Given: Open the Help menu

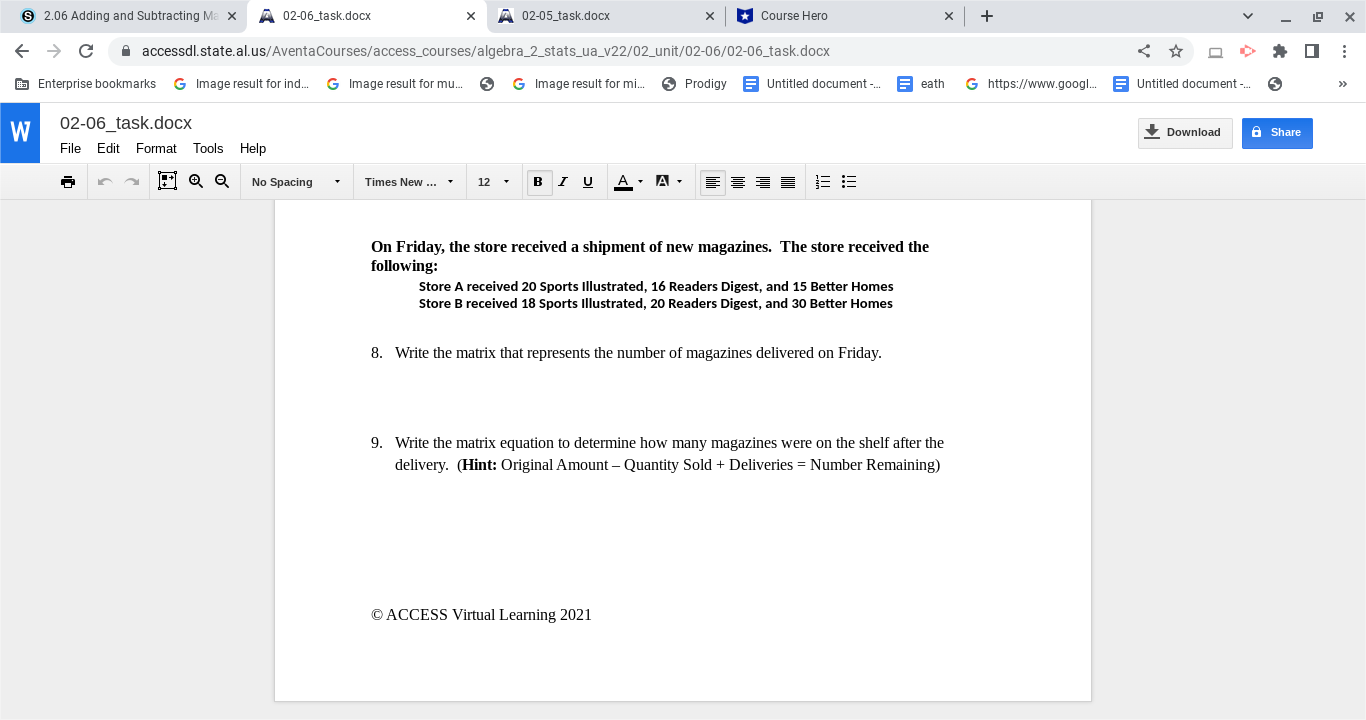Looking at the screenshot, I should (x=253, y=148).
